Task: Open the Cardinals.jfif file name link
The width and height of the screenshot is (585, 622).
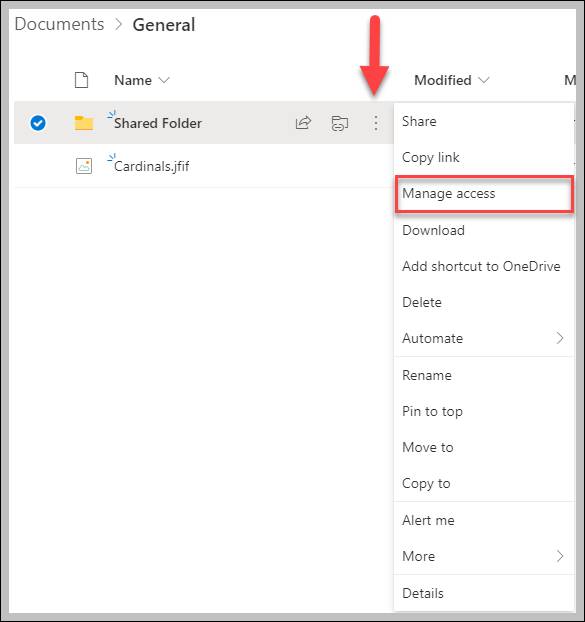Action: [152, 166]
